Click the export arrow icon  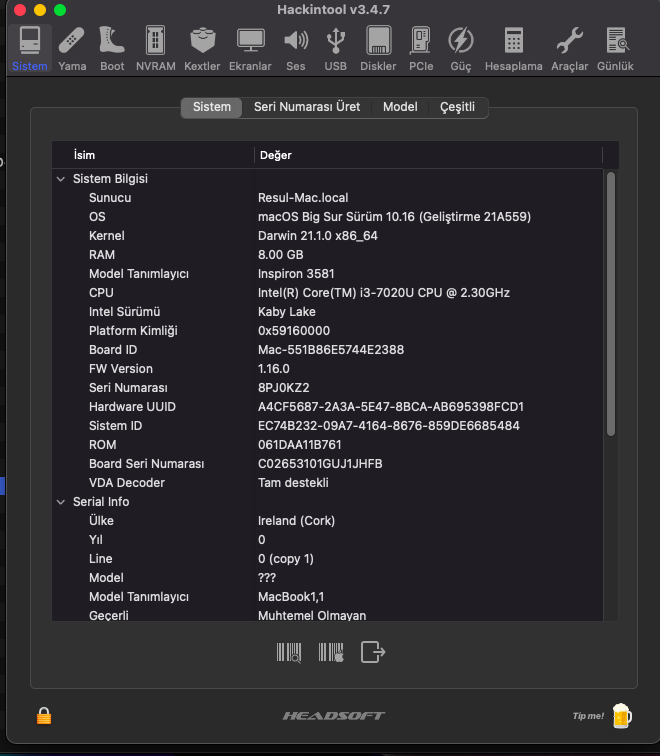373,652
